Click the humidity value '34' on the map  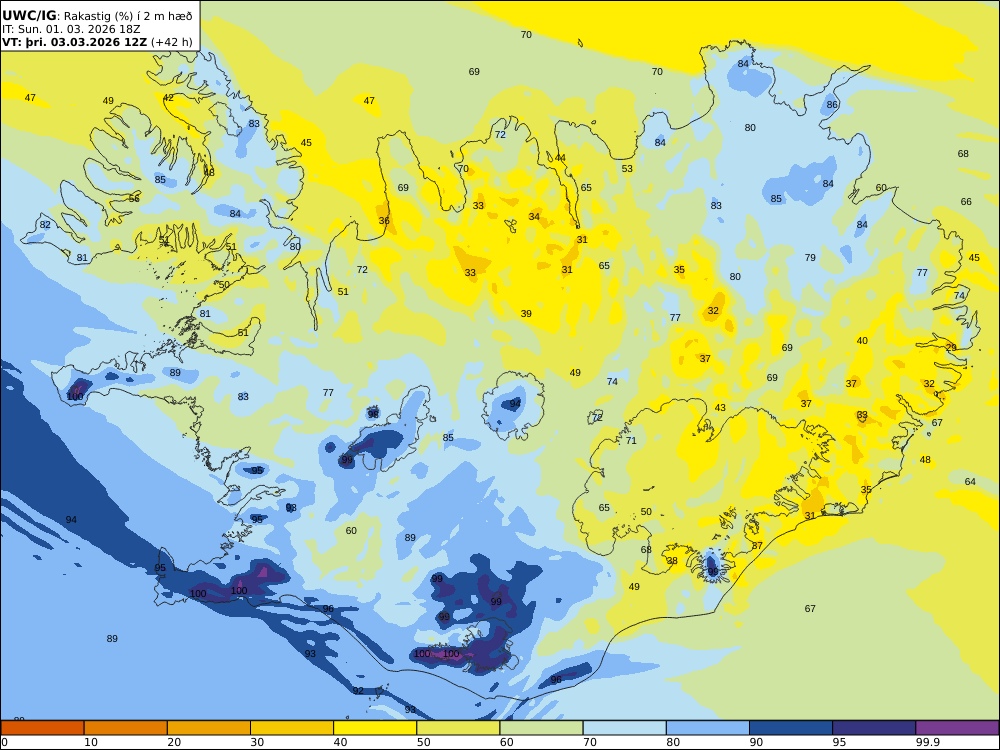pyautogui.click(x=534, y=216)
